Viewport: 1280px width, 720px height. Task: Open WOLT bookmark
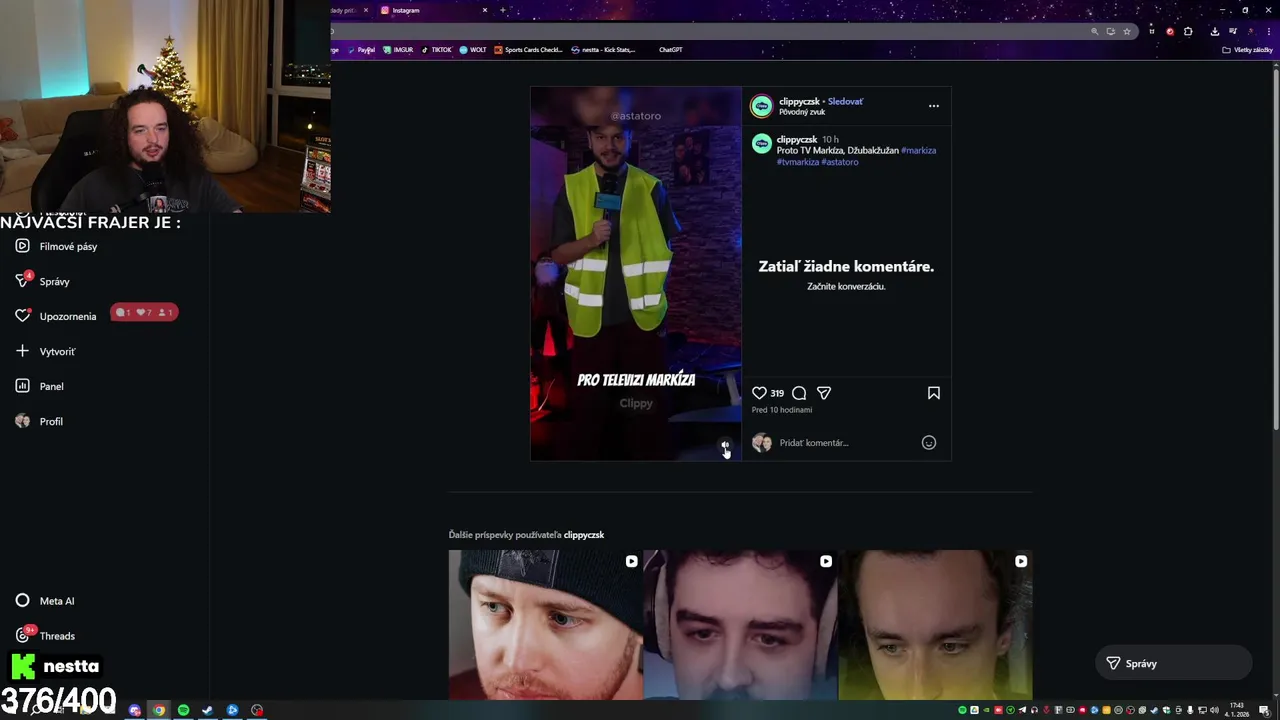click(x=473, y=49)
